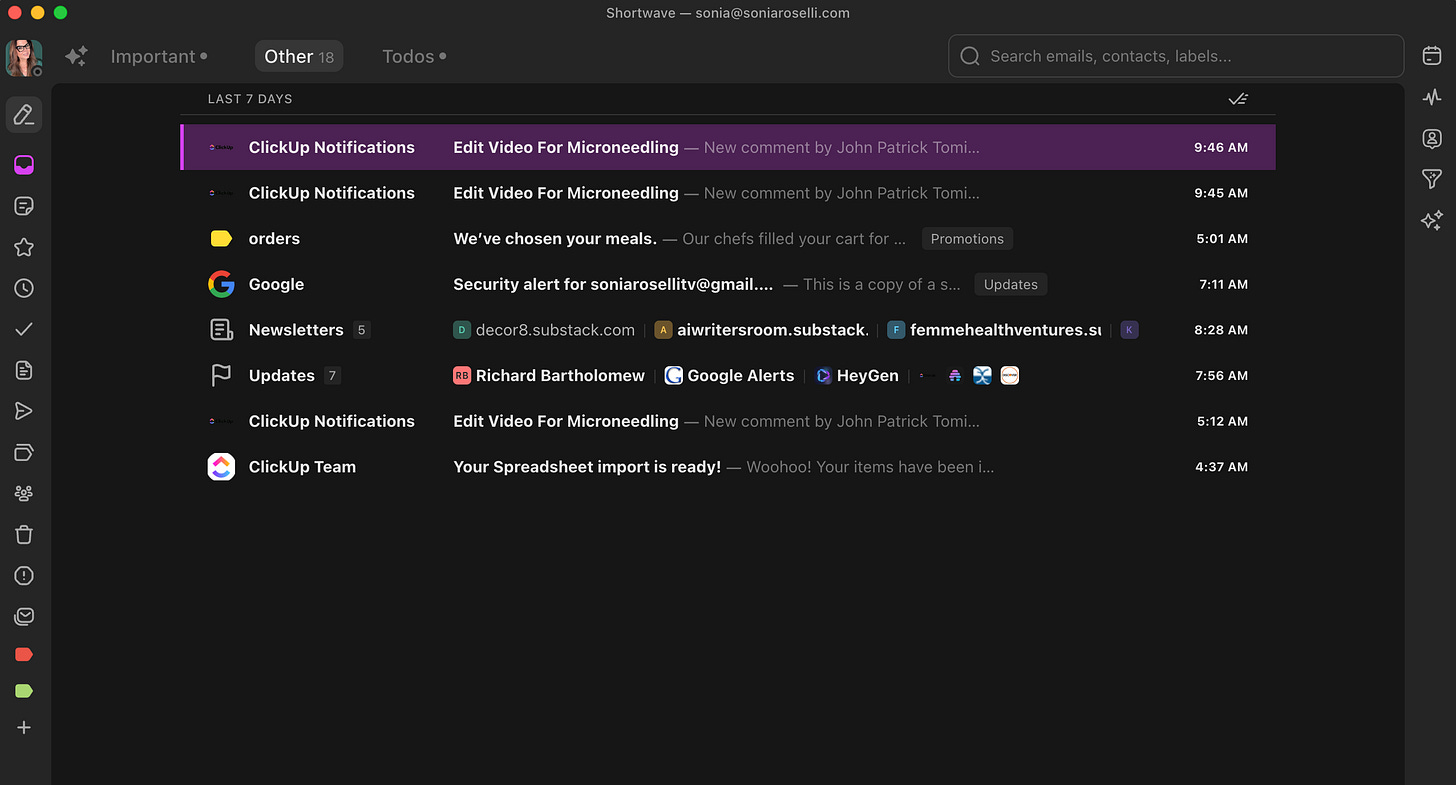
Task: Open the profile avatar at top left
Action: 24,58
